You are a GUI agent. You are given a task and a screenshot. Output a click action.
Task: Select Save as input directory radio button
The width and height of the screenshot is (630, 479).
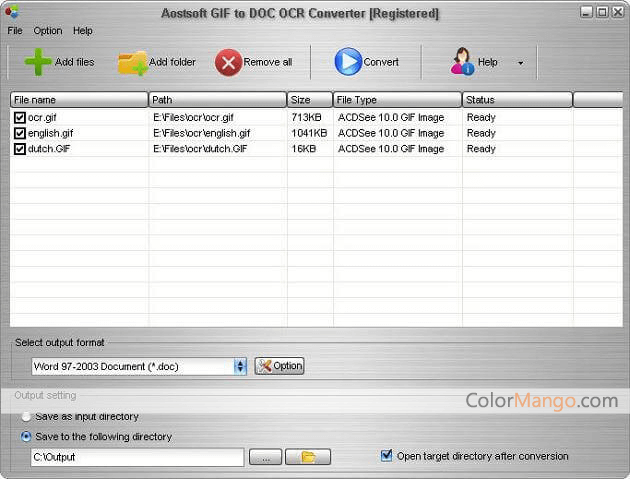[26, 417]
